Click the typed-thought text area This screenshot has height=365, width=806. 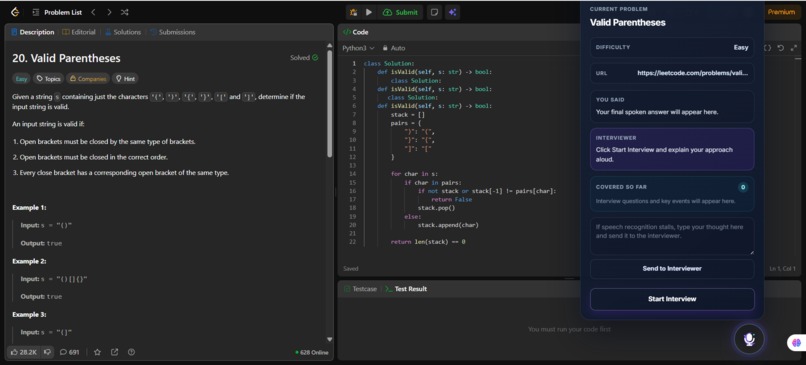click(672, 235)
